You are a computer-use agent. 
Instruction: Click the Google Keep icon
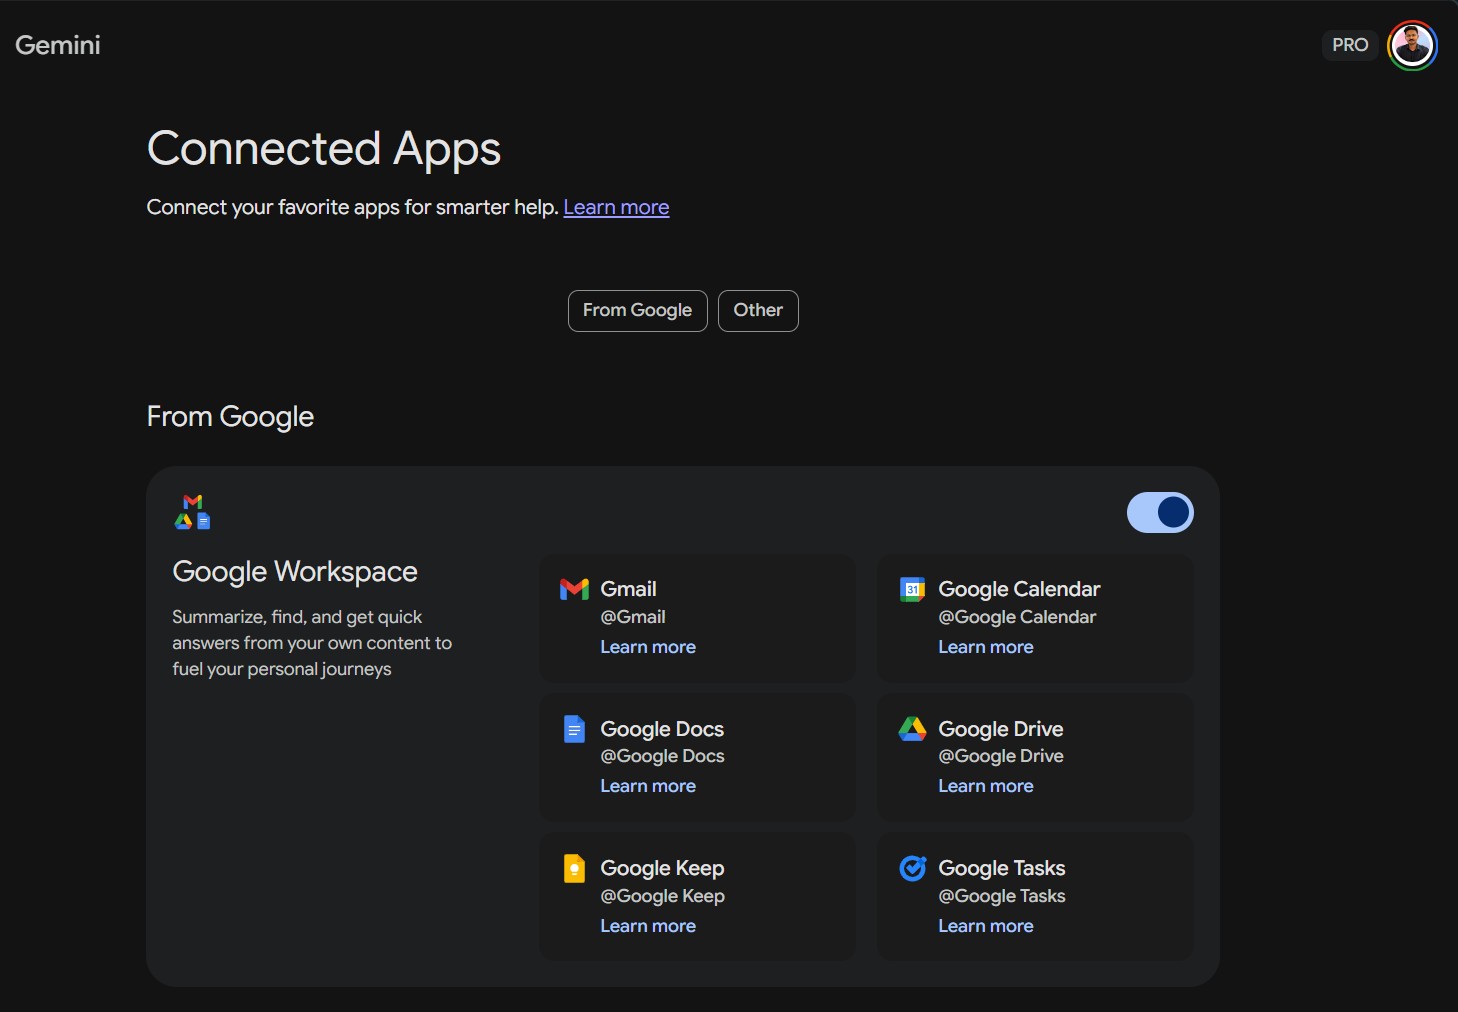pos(573,868)
